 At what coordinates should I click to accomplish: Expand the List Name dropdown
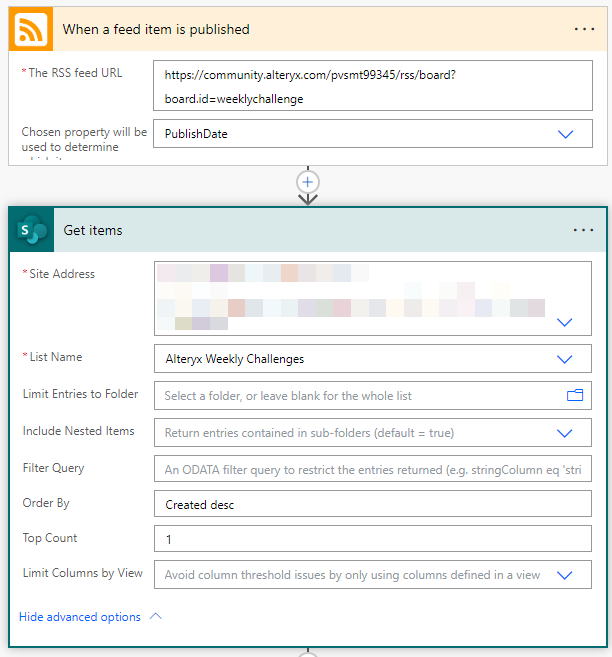point(564,359)
